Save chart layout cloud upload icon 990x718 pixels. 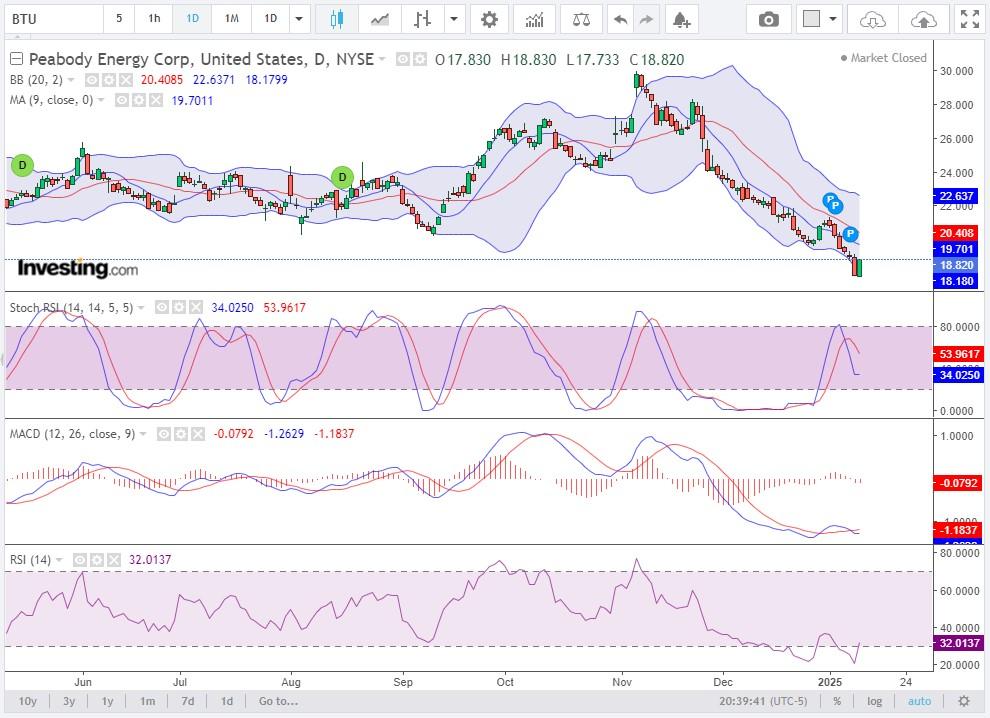(924, 19)
